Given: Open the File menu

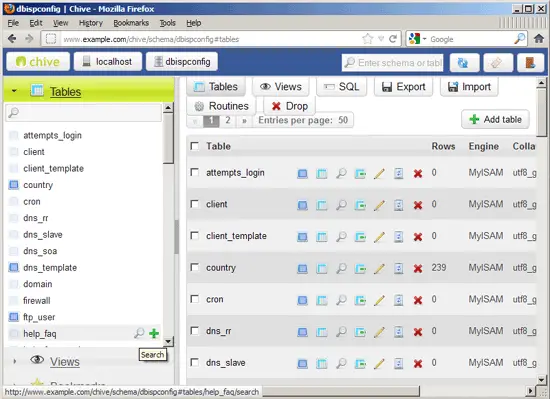Looking at the screenshot, I should [x=13, y=23].
